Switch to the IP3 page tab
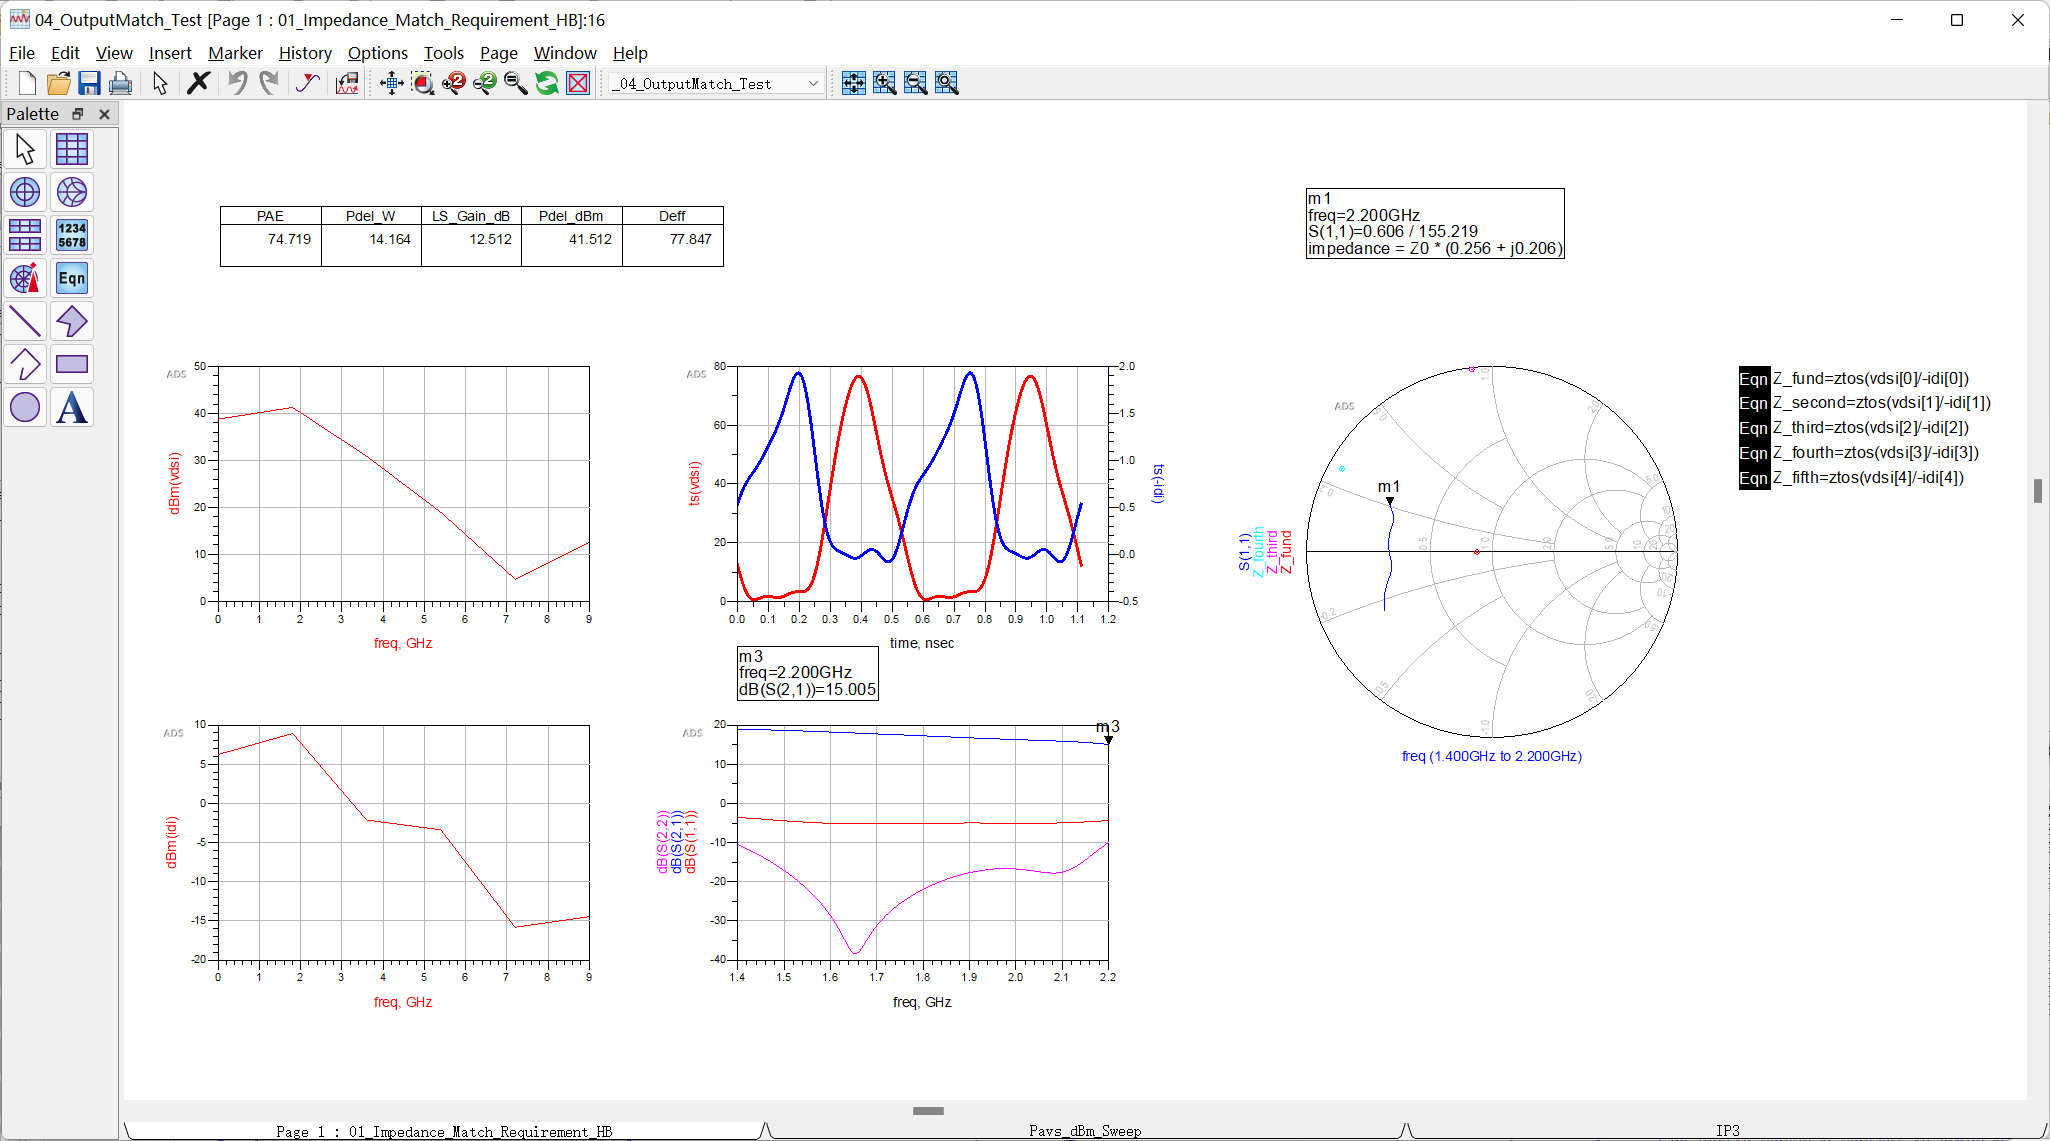The height and width of the screenshot is (1141, 2050). (x=1727, y=1131)
